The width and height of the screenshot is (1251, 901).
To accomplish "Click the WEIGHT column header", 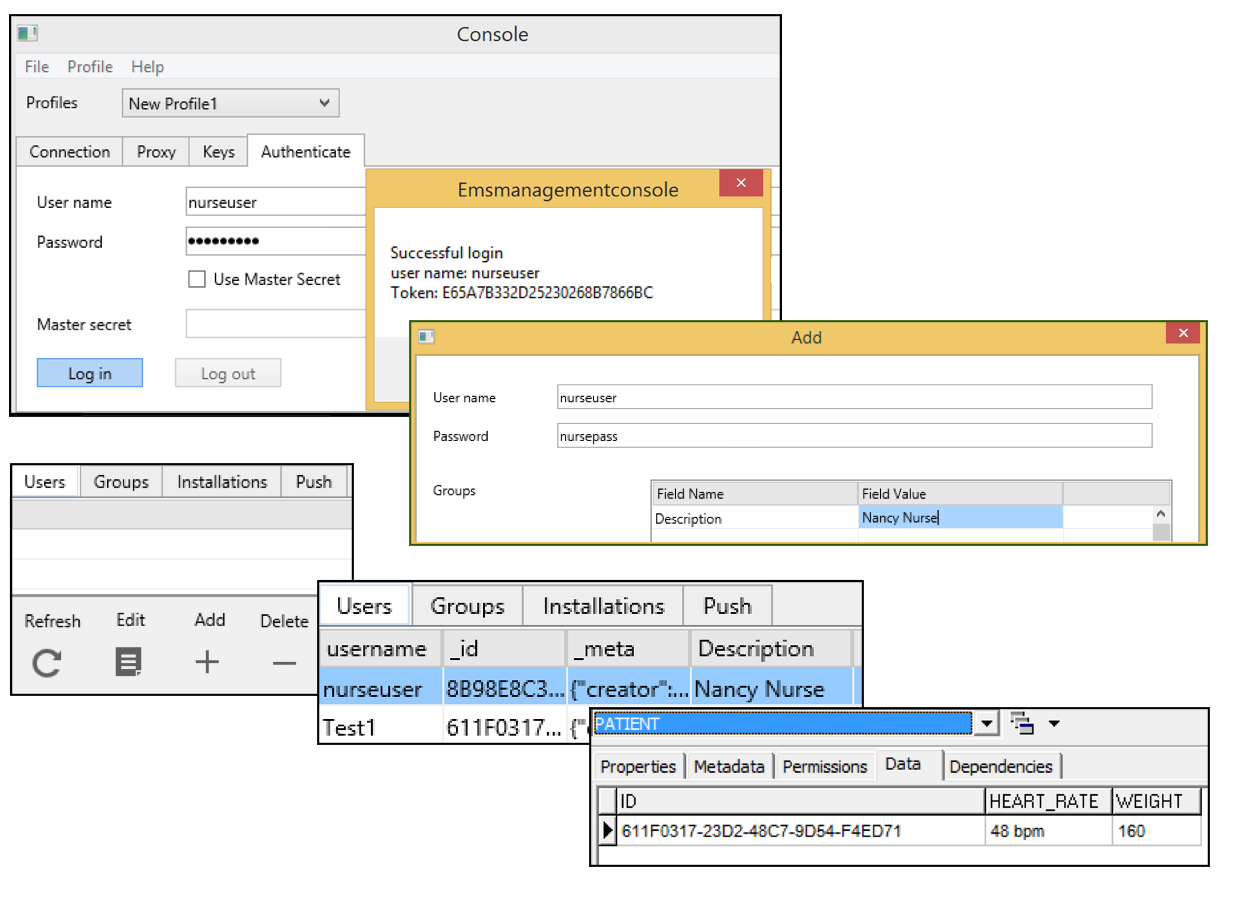I will pyautogui.click(x=1156, y=801).
